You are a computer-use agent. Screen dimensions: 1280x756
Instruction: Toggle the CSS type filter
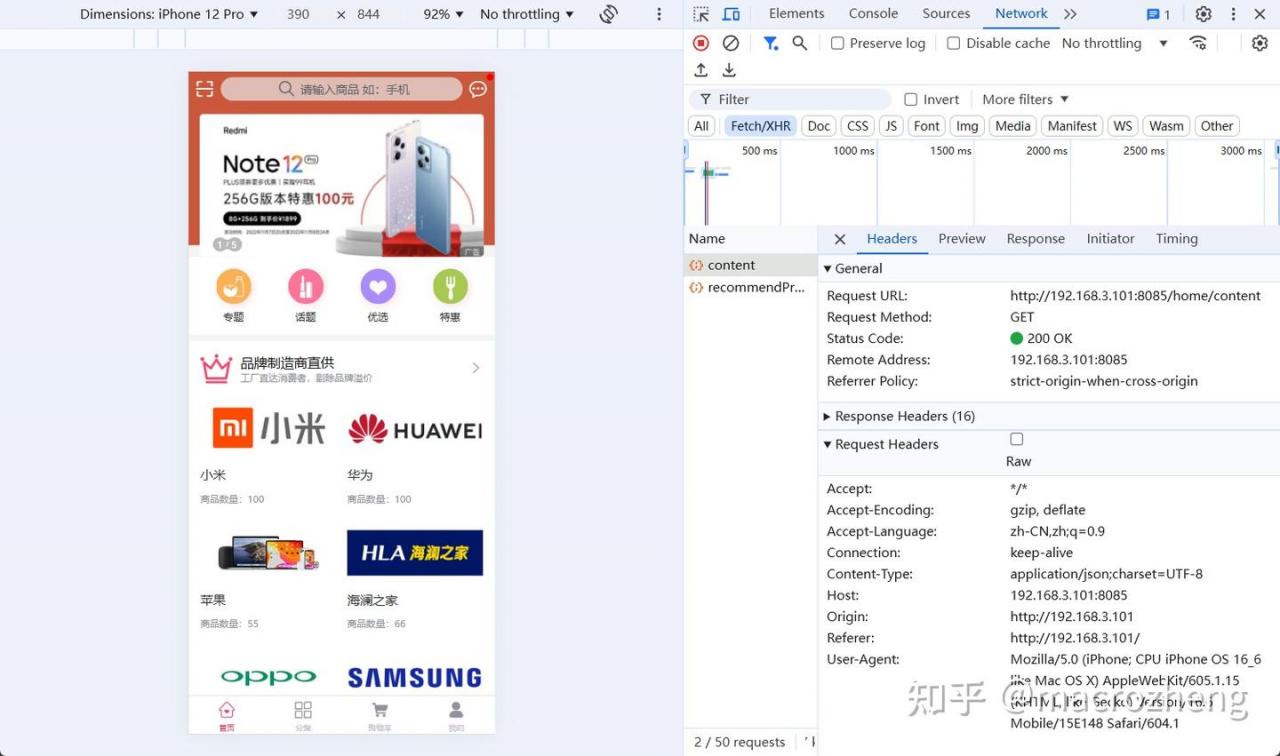click(x=858, y=126)
